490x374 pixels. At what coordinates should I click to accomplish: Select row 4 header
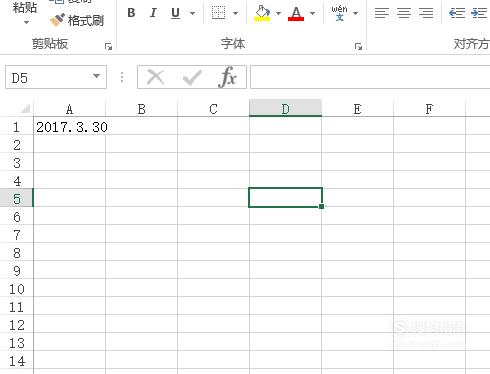tap(16, 181)
